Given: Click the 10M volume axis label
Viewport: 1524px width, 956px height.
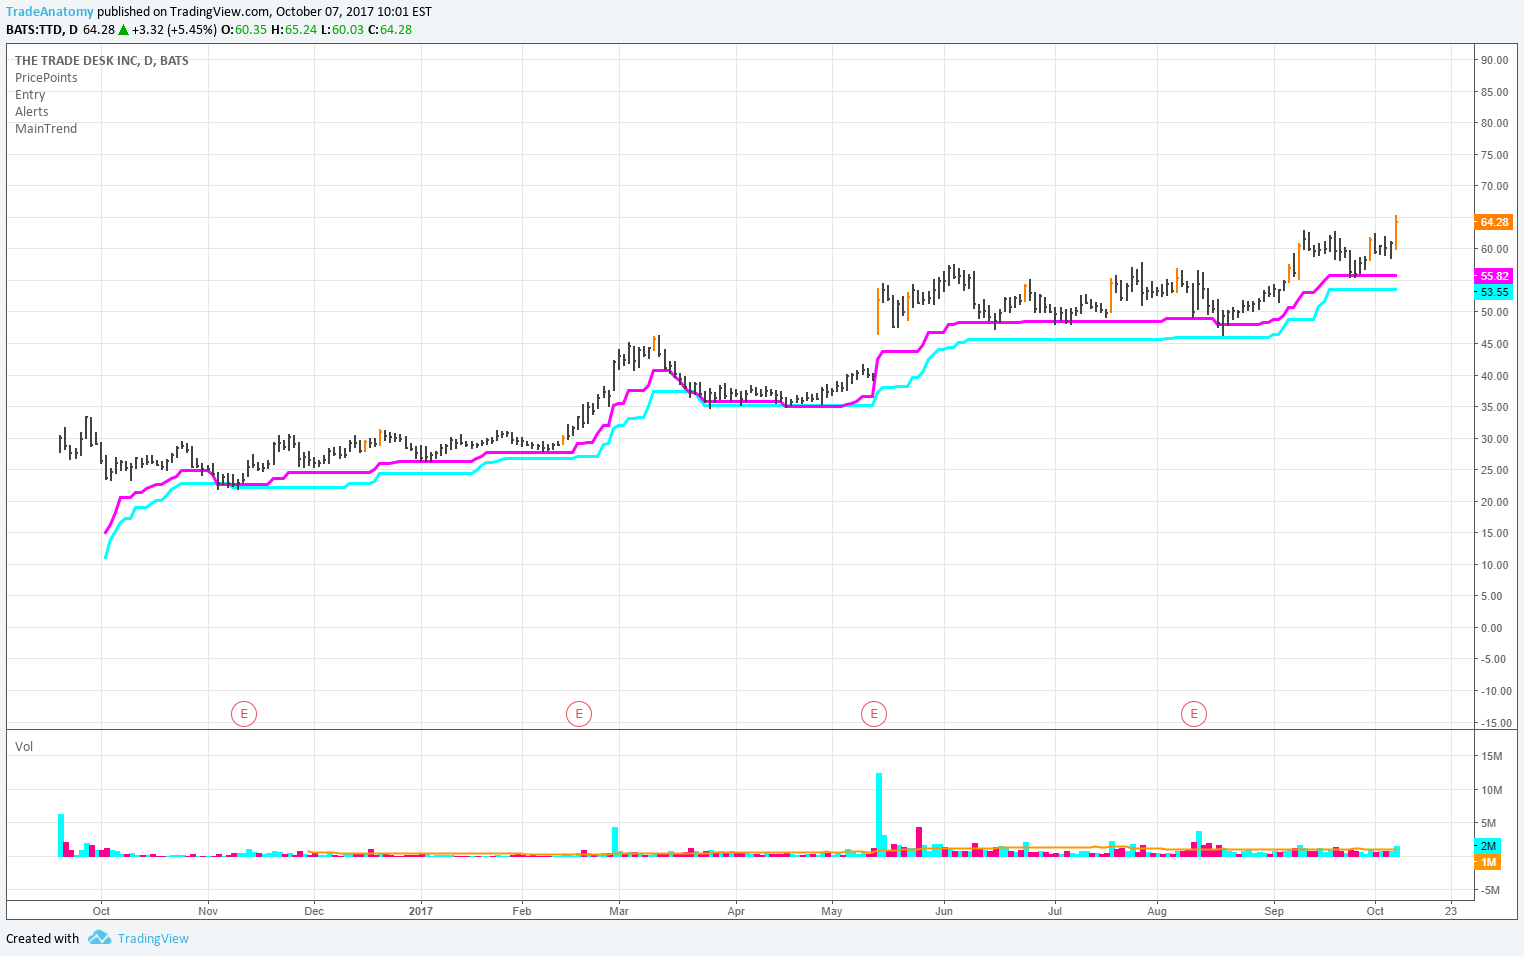Looking at the screenshot, I should [1492, 790].
